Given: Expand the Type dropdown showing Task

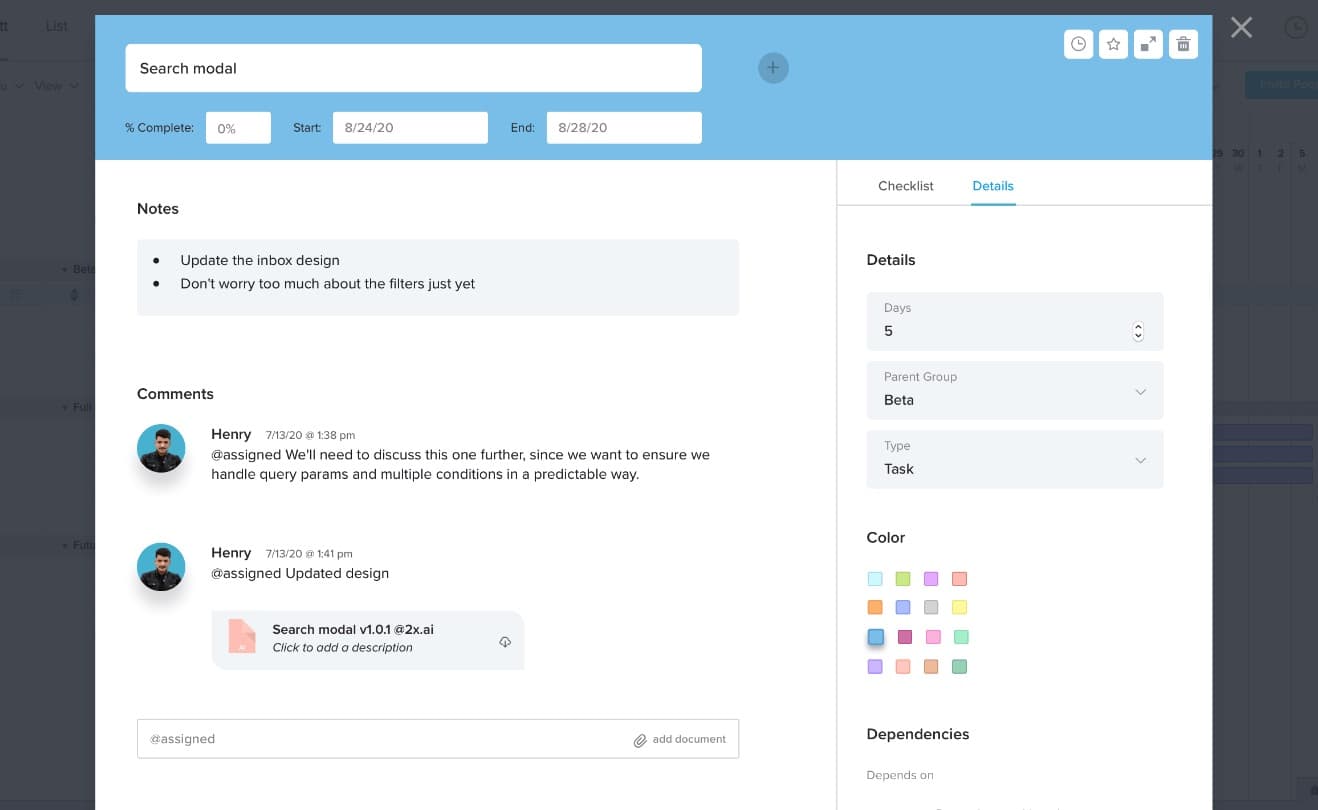Looking at the screenshot, I should click(x=1014, y=459).
